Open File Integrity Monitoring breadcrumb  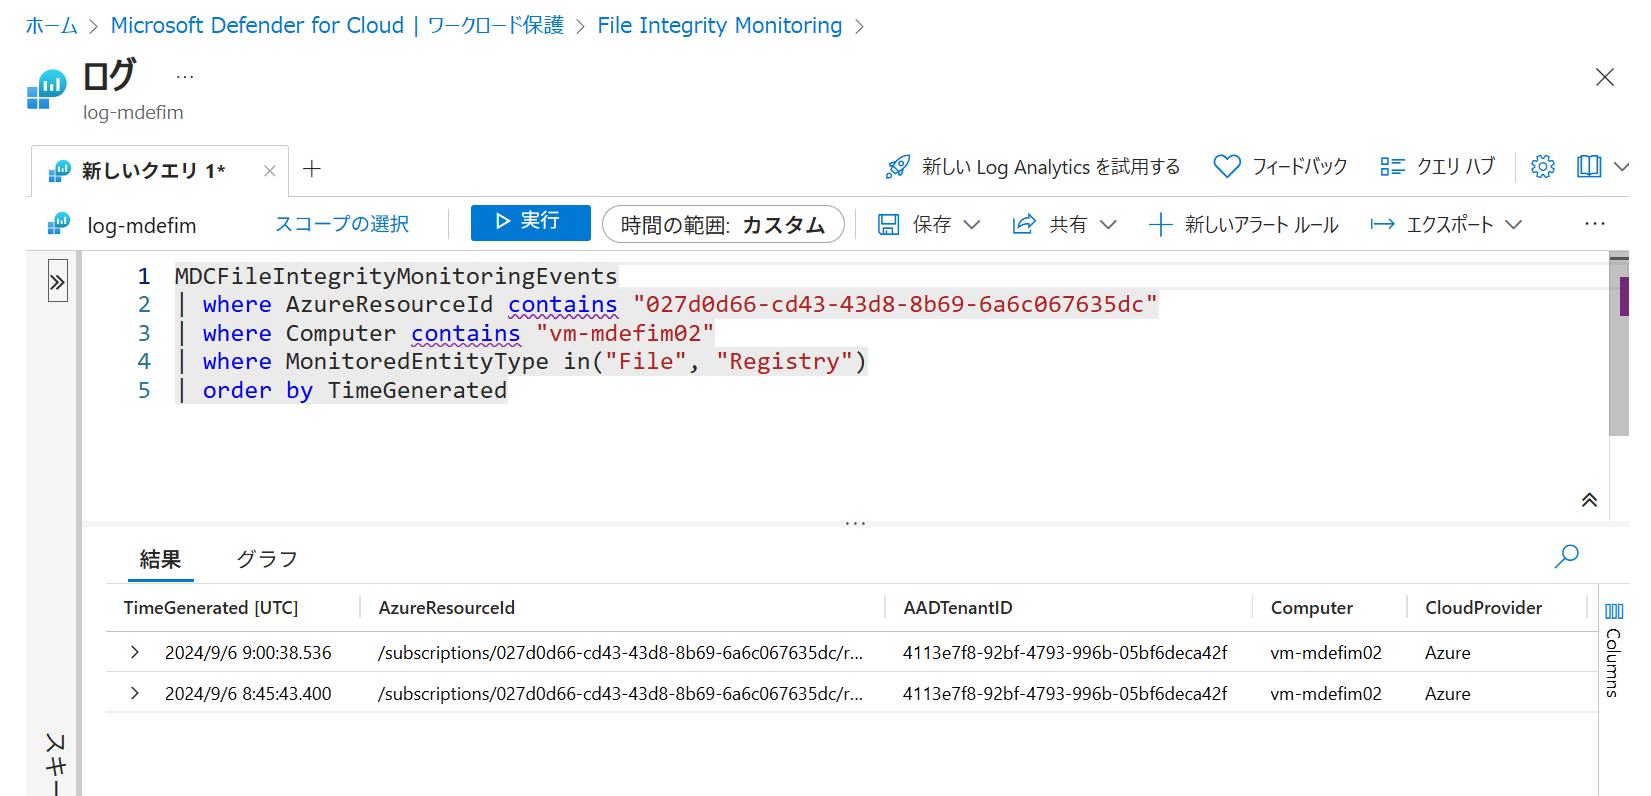(x=720, y=25)
